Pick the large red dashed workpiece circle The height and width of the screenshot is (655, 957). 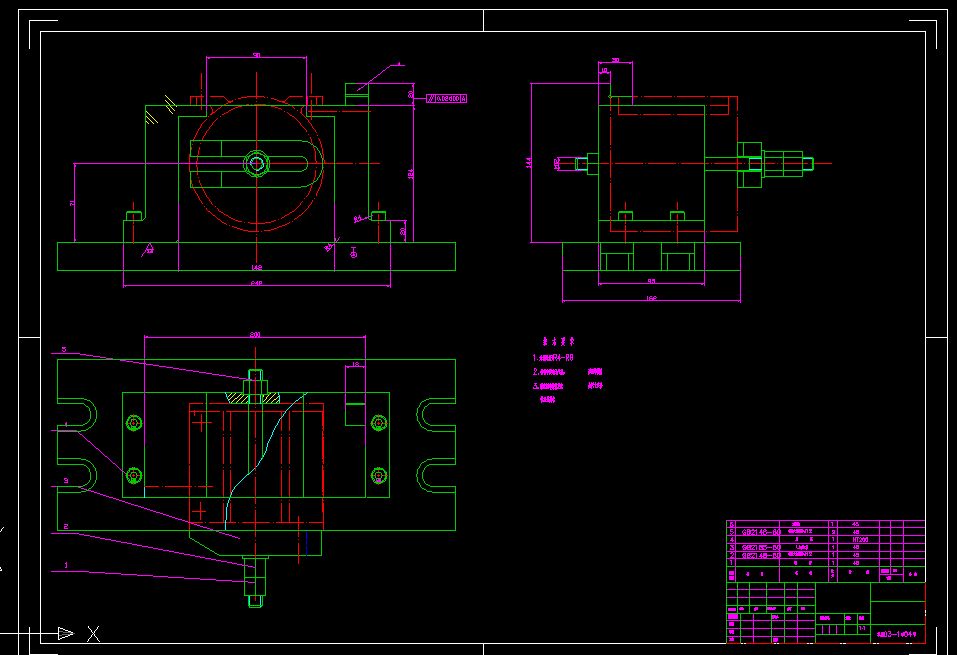pos(256,164)
